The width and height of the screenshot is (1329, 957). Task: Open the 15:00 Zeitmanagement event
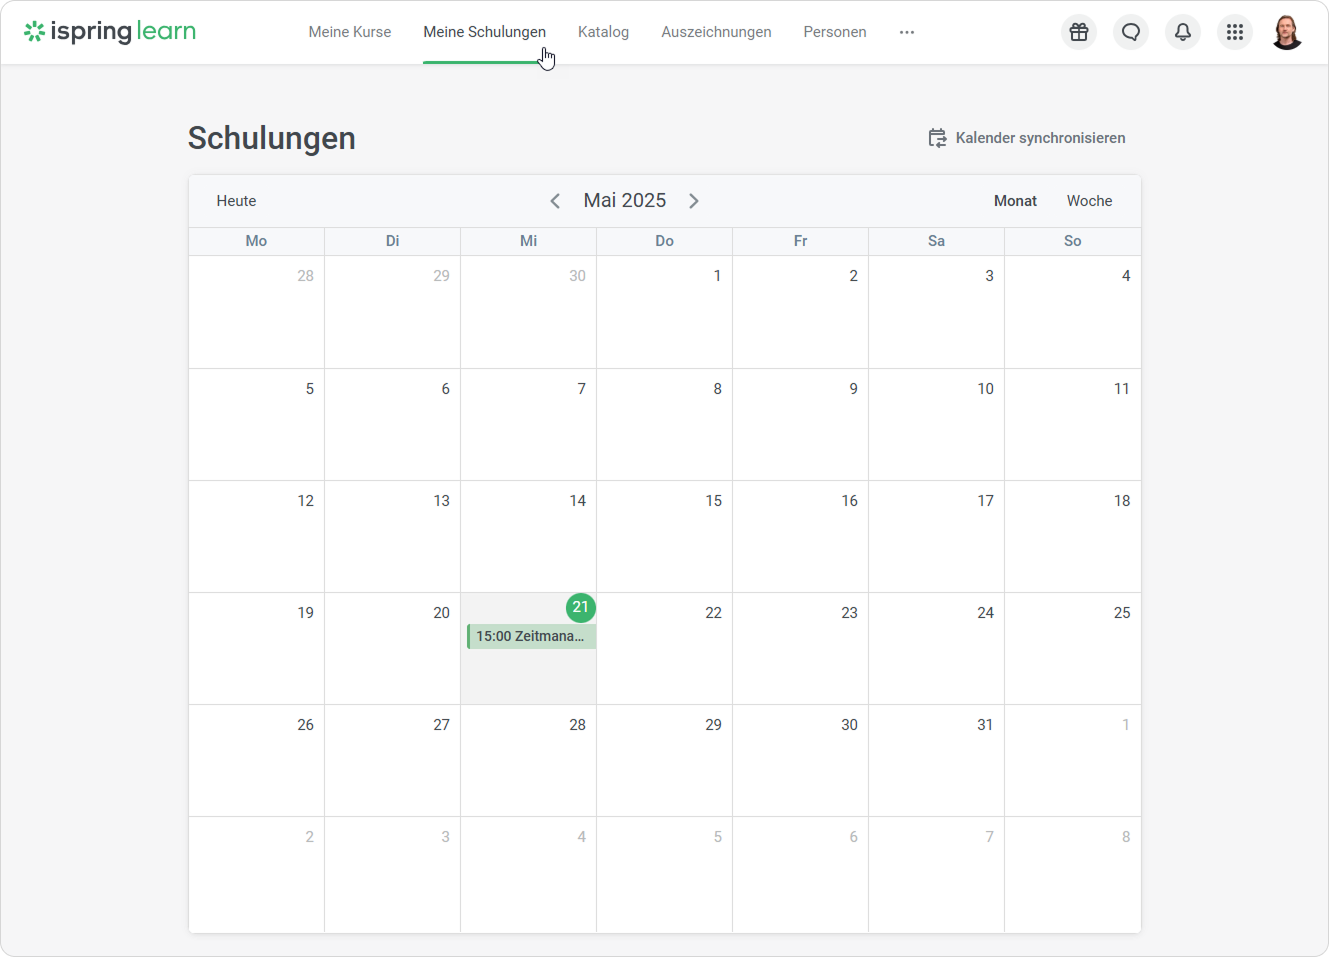[x=531, y=636]
